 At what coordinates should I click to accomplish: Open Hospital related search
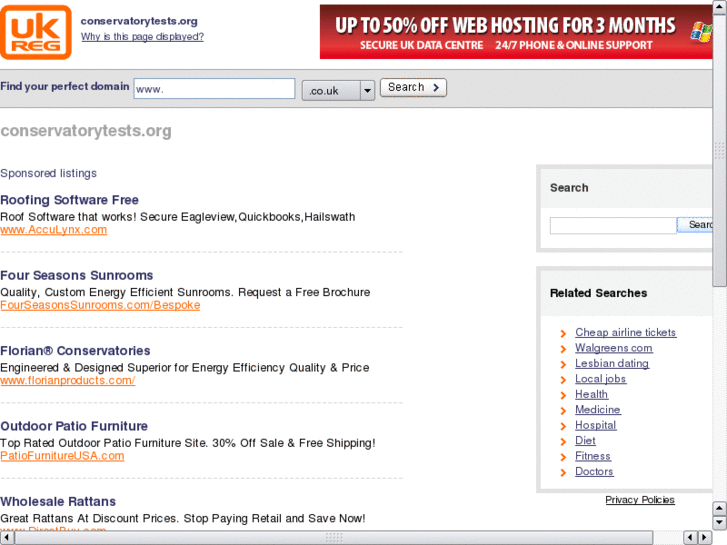(x=595, y=425)
